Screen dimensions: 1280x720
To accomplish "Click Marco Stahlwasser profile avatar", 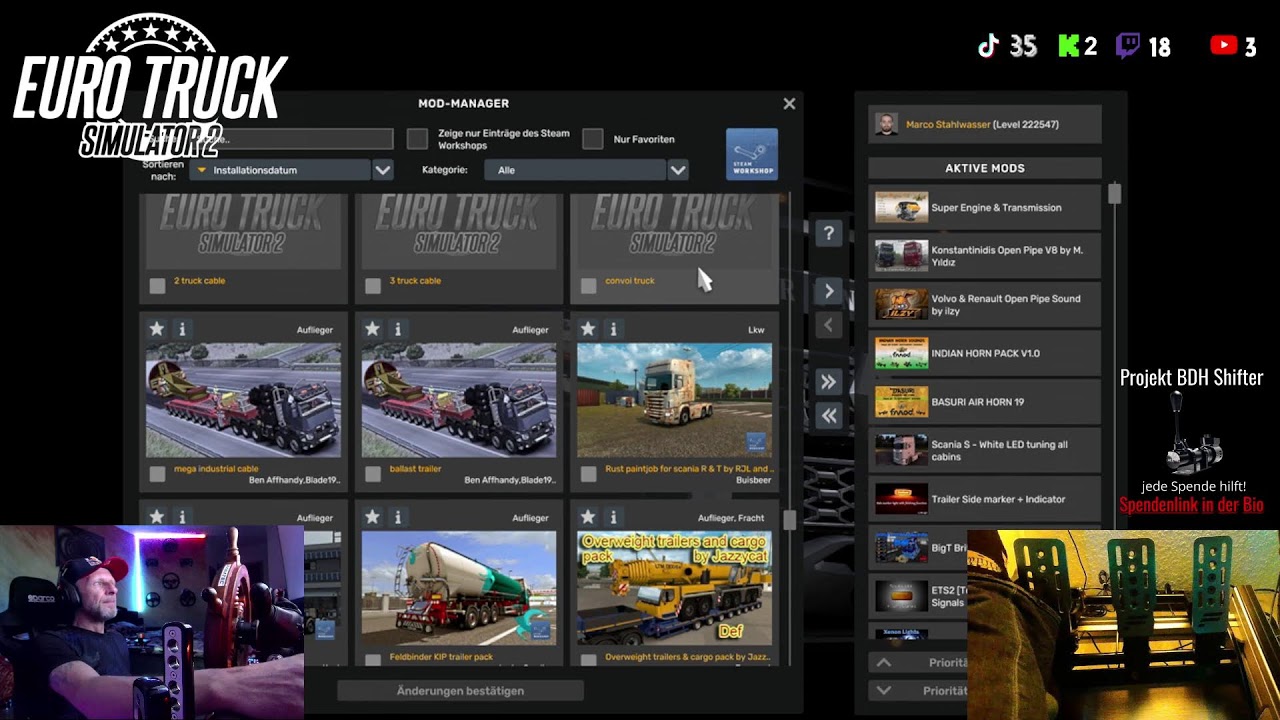I will [x=886, y=124].
